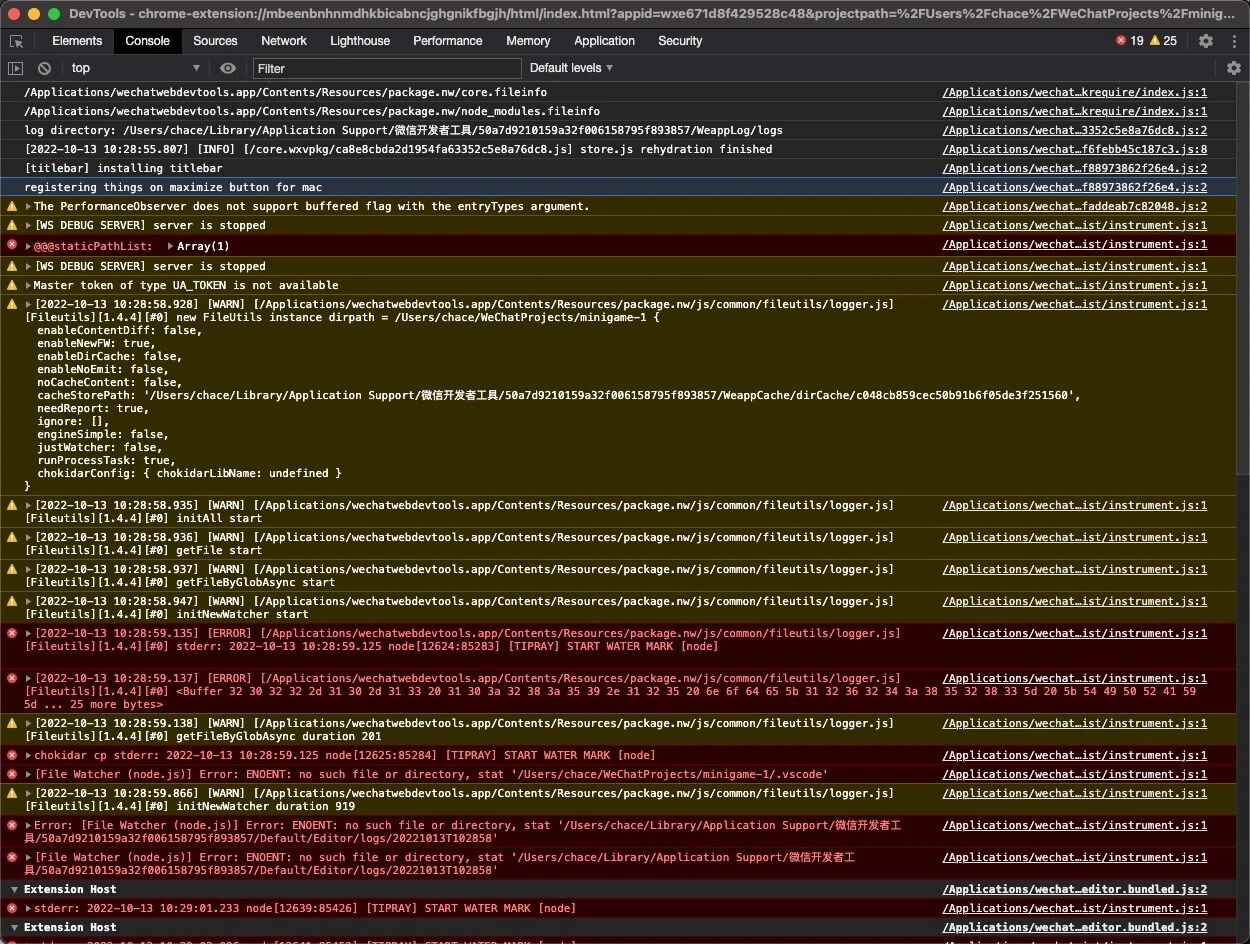This screenshot has width=1250, height=944.
Task: Open faddeab7c82048.js:2 source link
Action: [1074, 207]
